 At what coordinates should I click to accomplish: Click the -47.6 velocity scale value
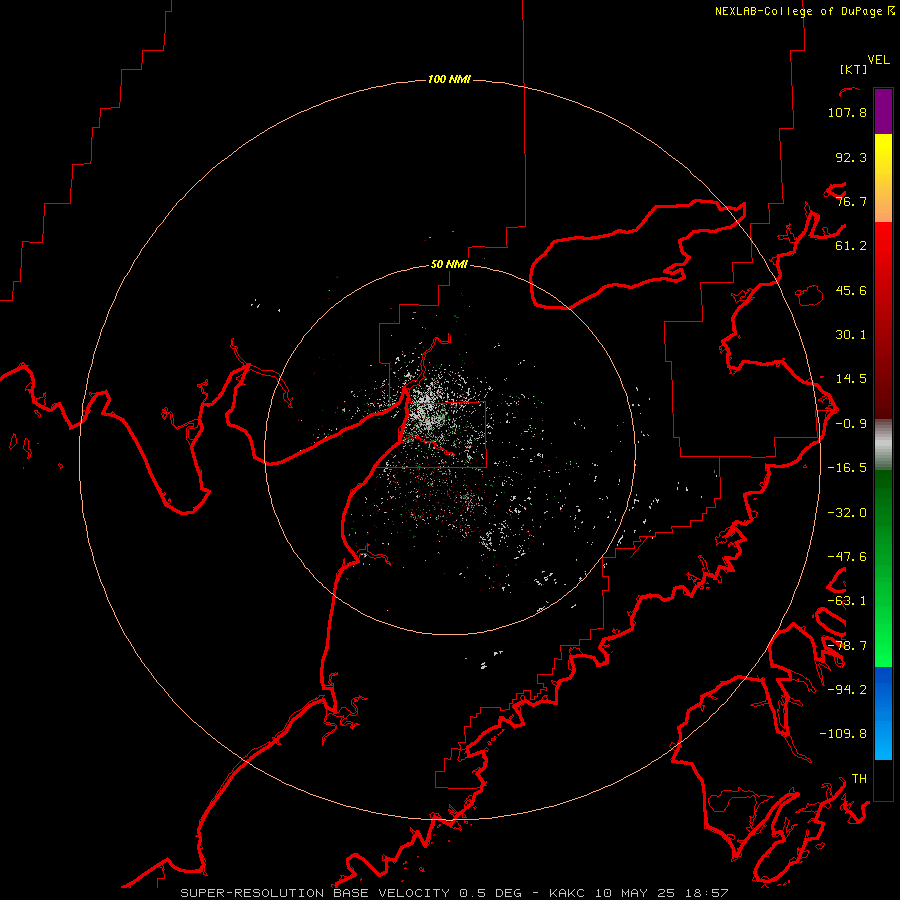pyautogui.click(x=847, y=557)
